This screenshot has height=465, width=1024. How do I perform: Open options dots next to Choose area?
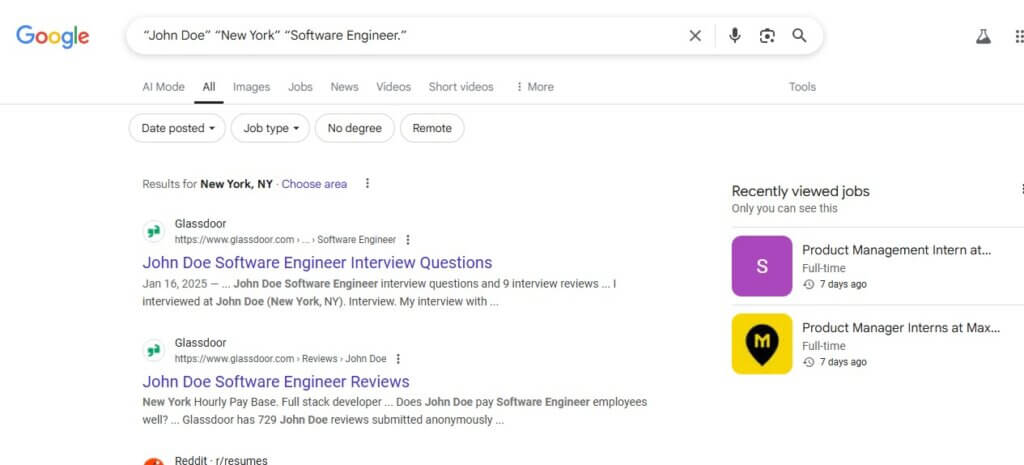tap(367, 184)
